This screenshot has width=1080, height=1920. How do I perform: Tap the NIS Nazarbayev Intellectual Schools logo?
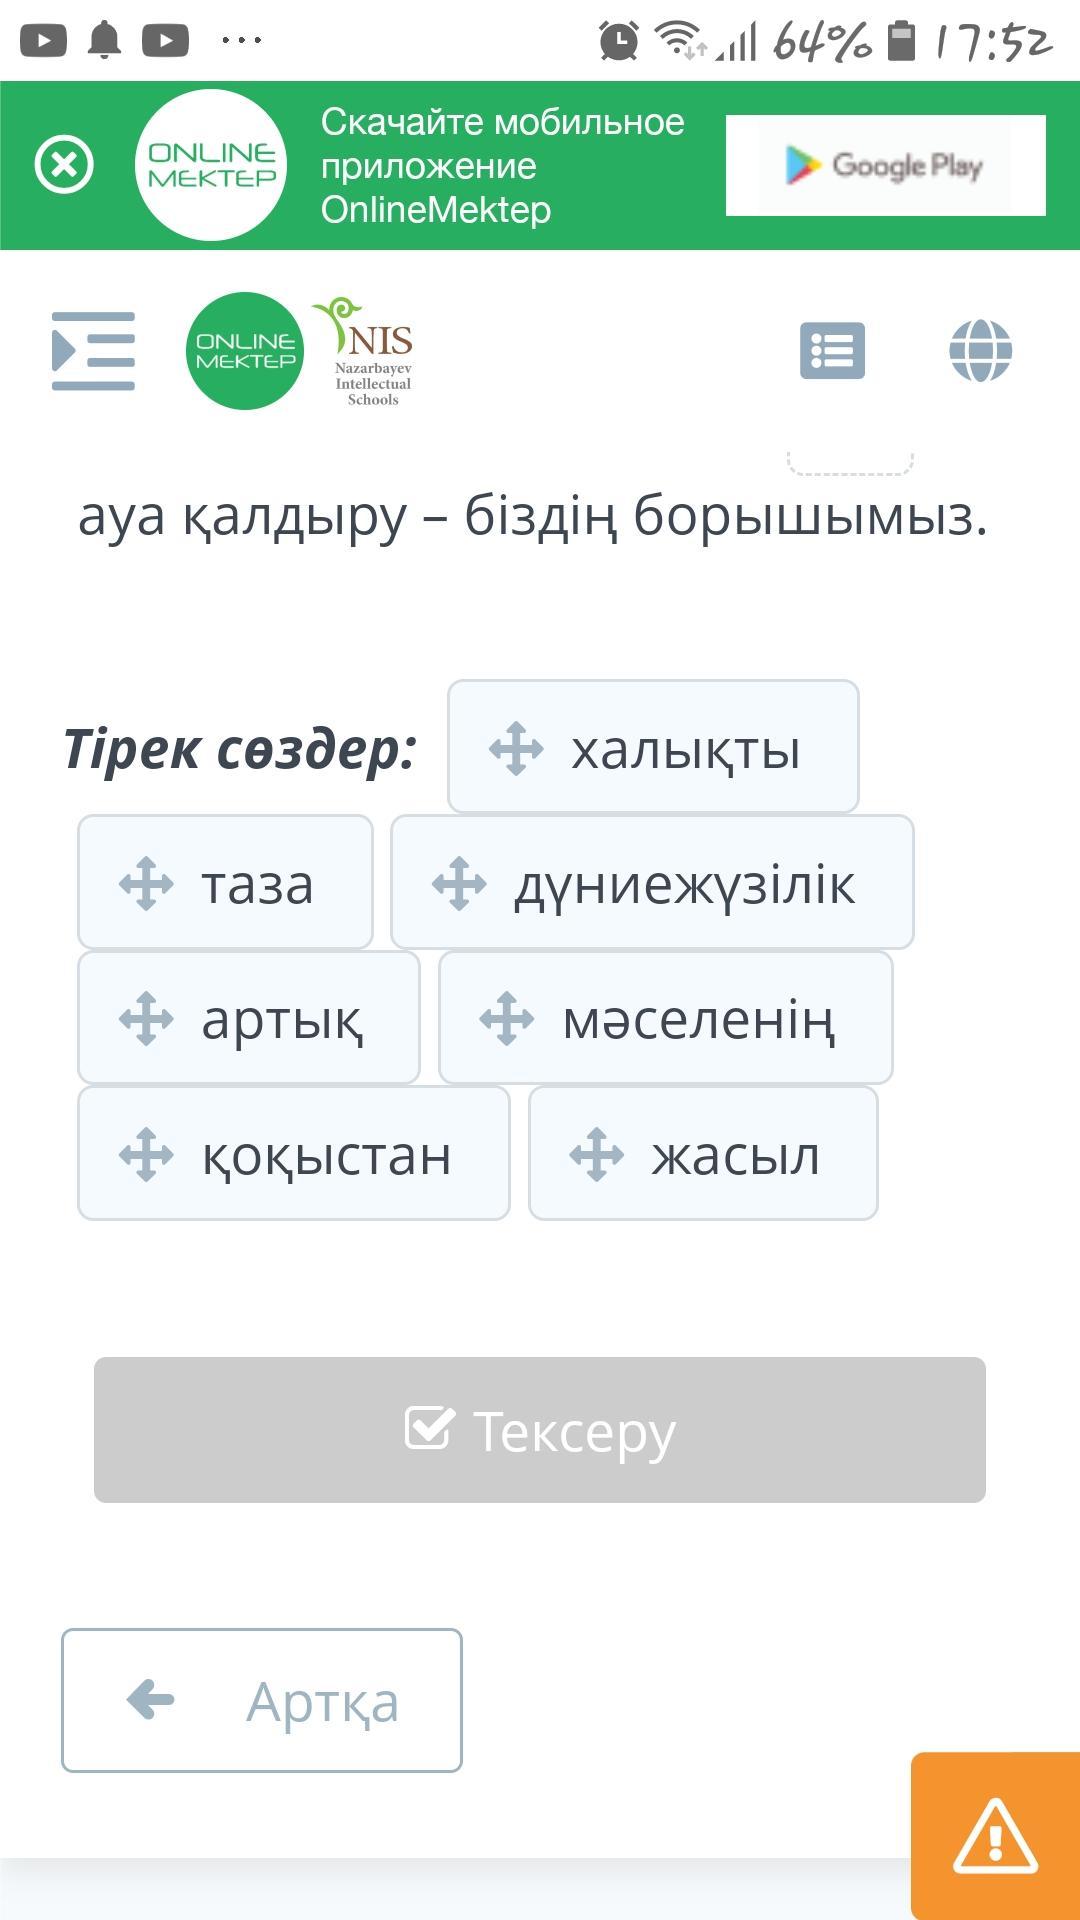(368, 351)
